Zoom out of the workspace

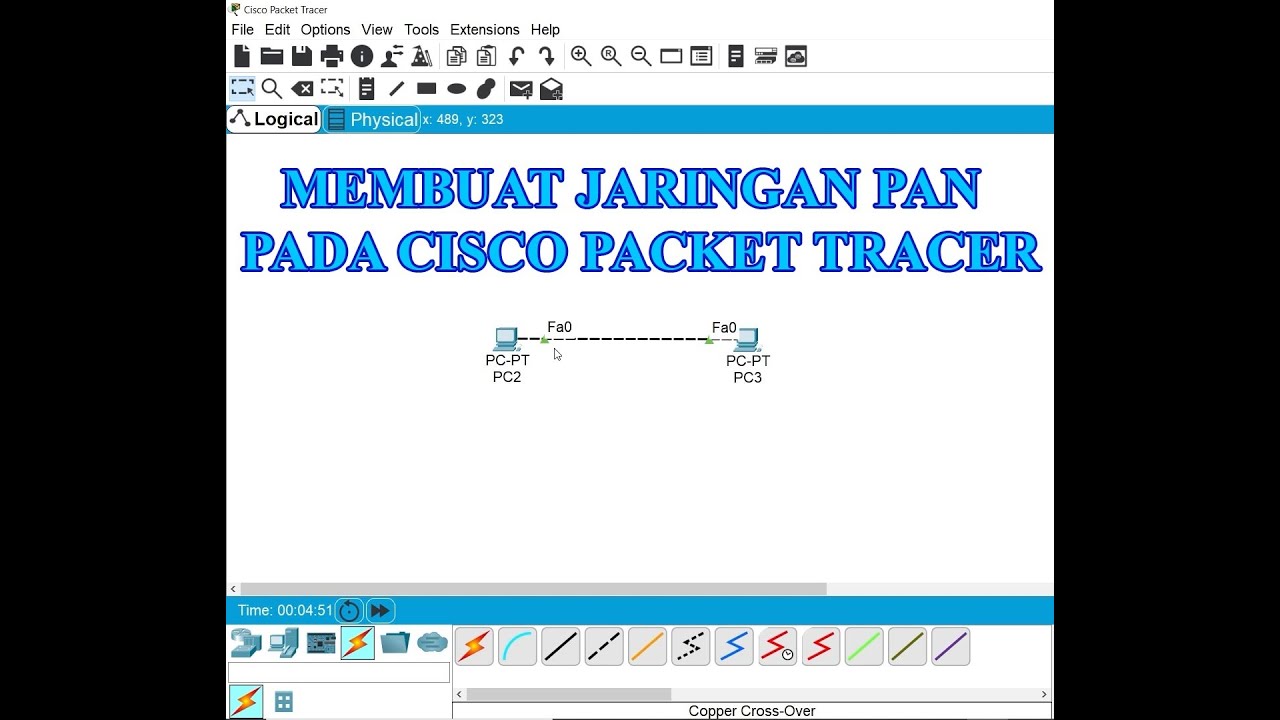click(641, 57)
